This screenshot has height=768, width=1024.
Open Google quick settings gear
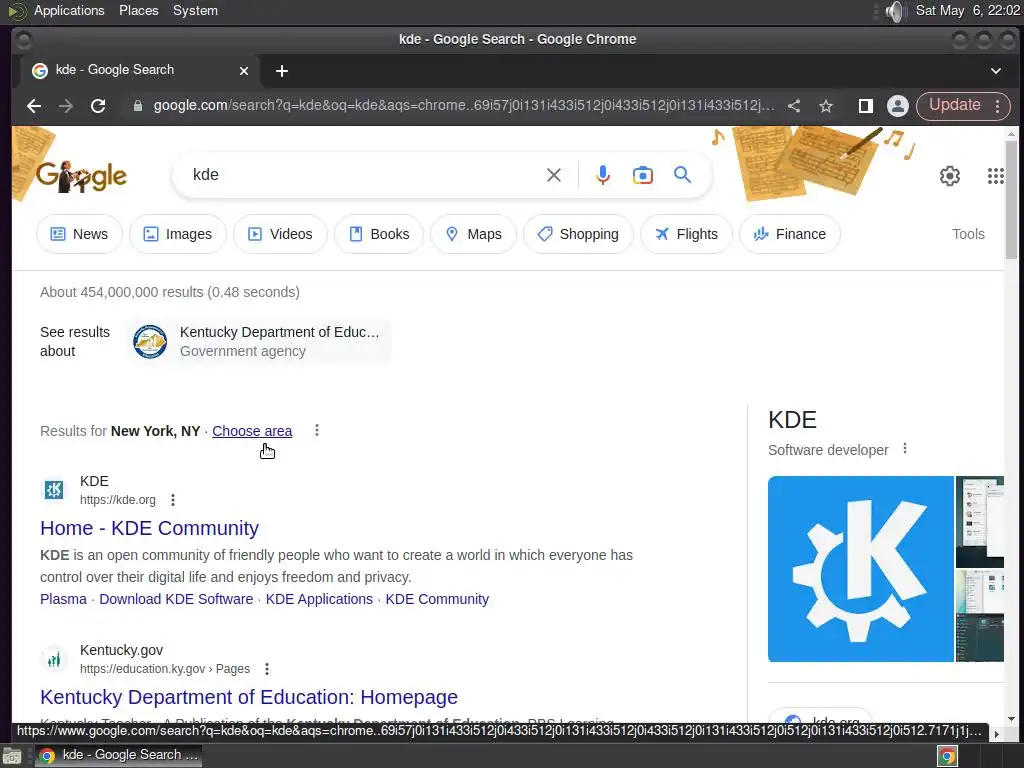[950, 176]
